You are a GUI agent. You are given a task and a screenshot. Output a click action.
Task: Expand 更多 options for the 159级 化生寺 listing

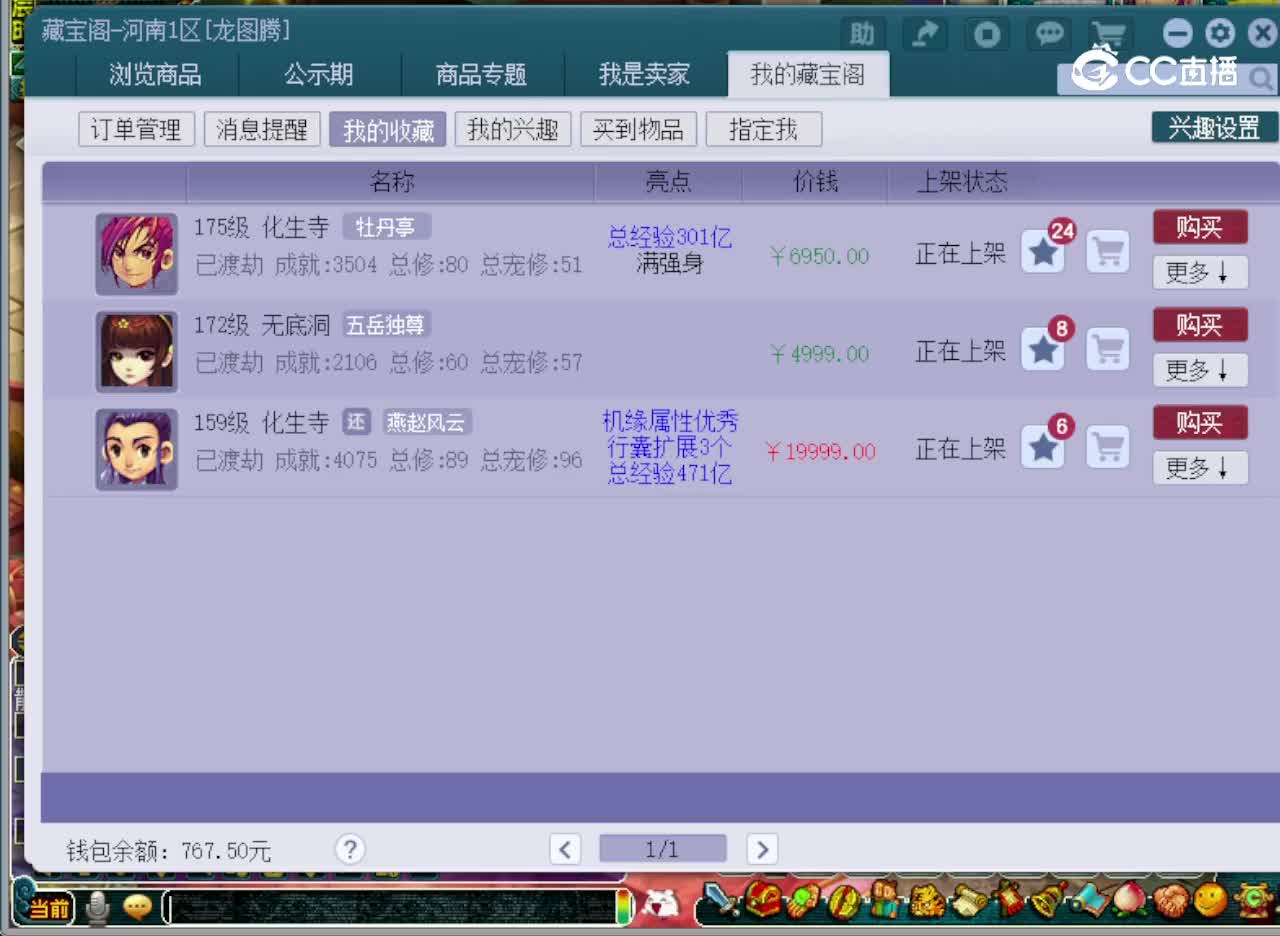(1199, 467)
